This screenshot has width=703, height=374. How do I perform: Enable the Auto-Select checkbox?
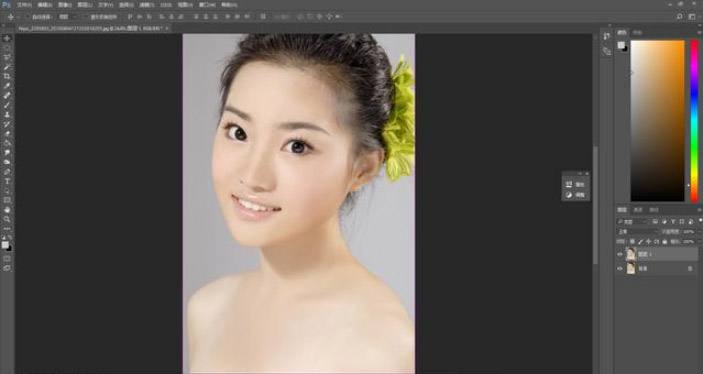[x=28, y=17]
